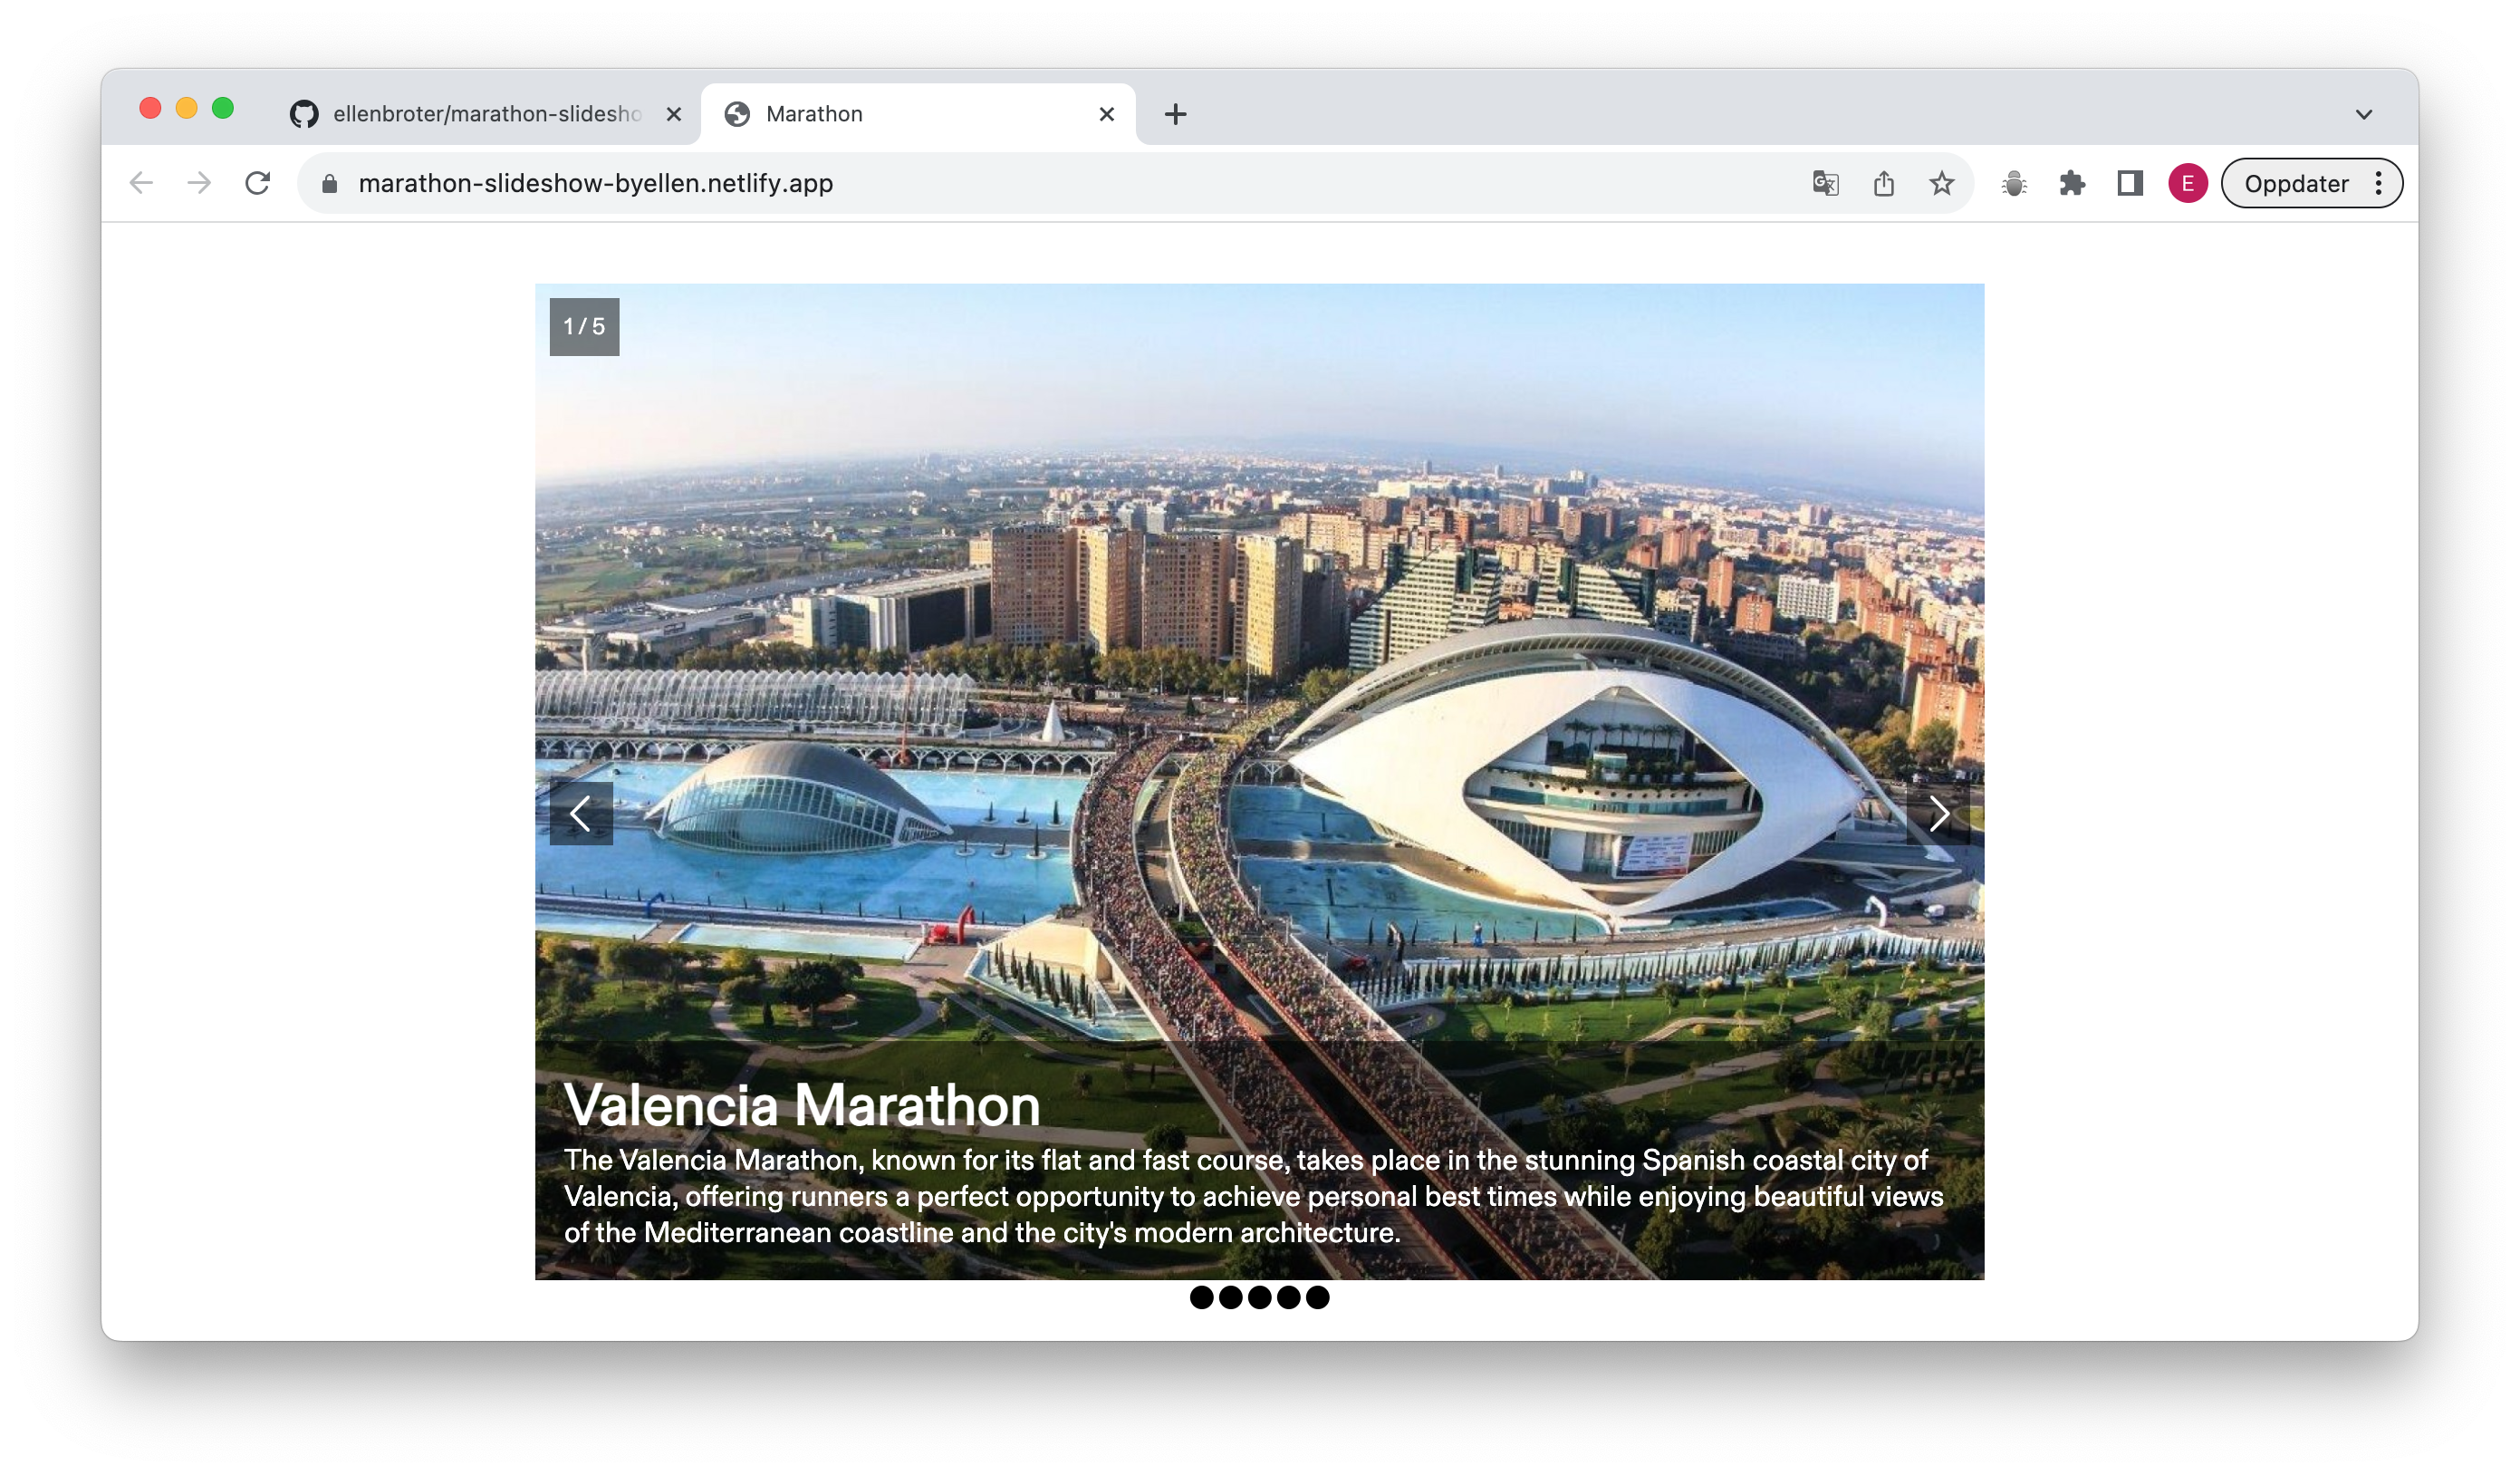This screenshot has height=1475, width=2520.
Task: Open the profile avatar E
Action: click(x=2188, y=183)
